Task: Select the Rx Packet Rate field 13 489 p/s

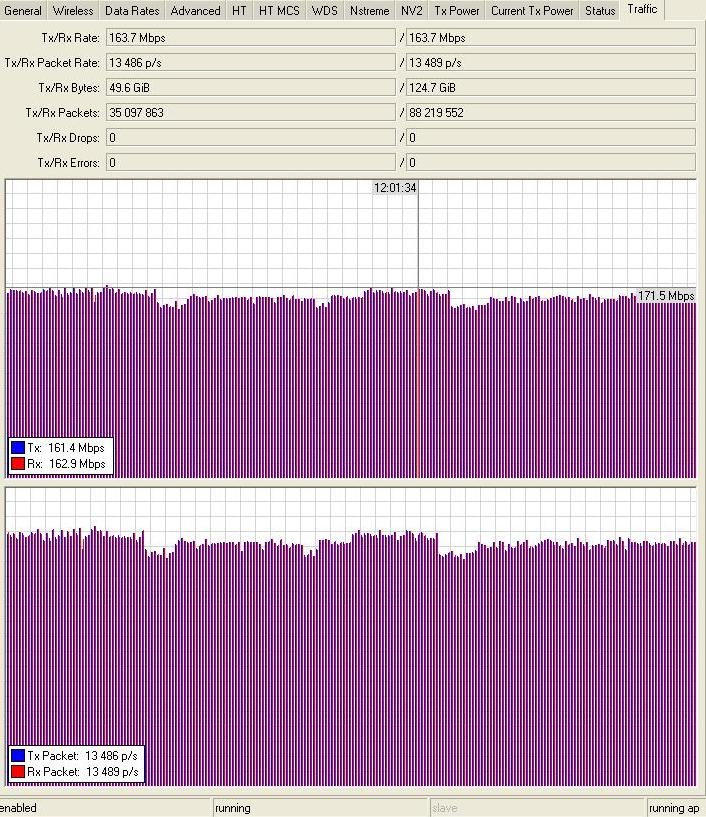Action: tap(551, 63)
